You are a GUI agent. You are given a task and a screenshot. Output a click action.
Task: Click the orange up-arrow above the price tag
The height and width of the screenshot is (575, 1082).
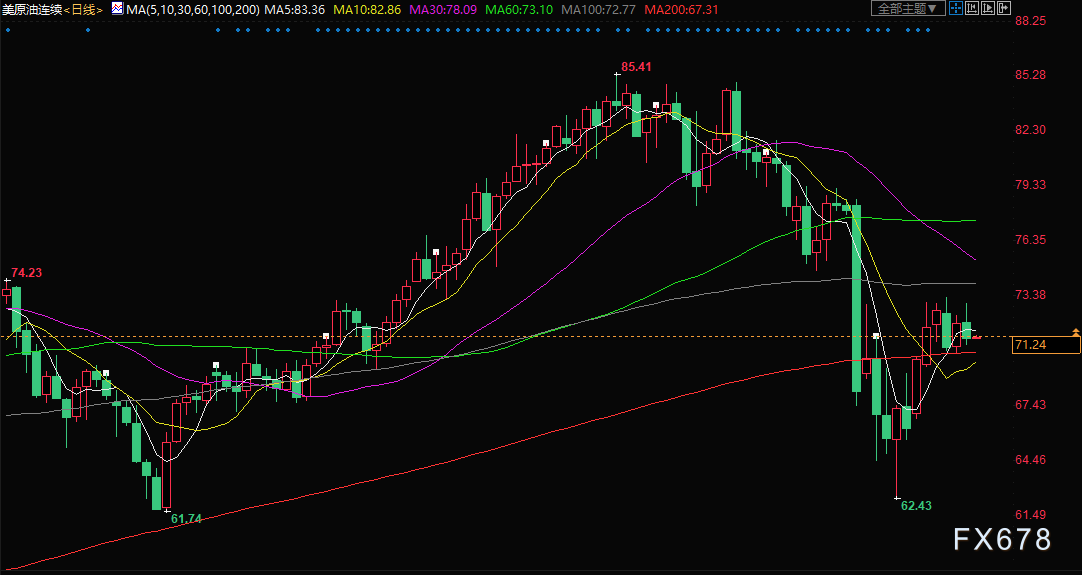[1075, 331]
